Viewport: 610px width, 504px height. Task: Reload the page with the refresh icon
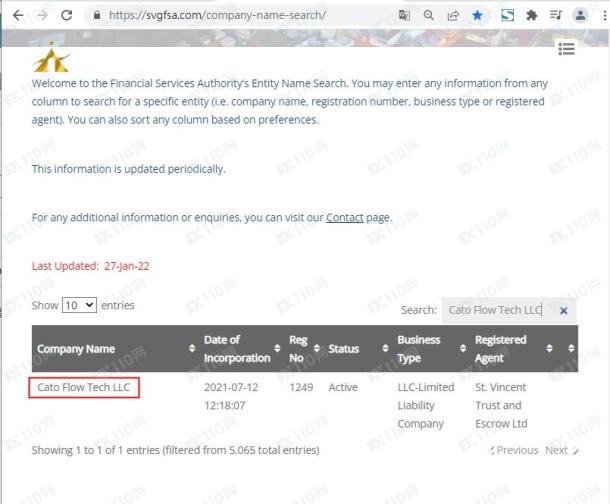pyautogui.click(x=67, y=15)
